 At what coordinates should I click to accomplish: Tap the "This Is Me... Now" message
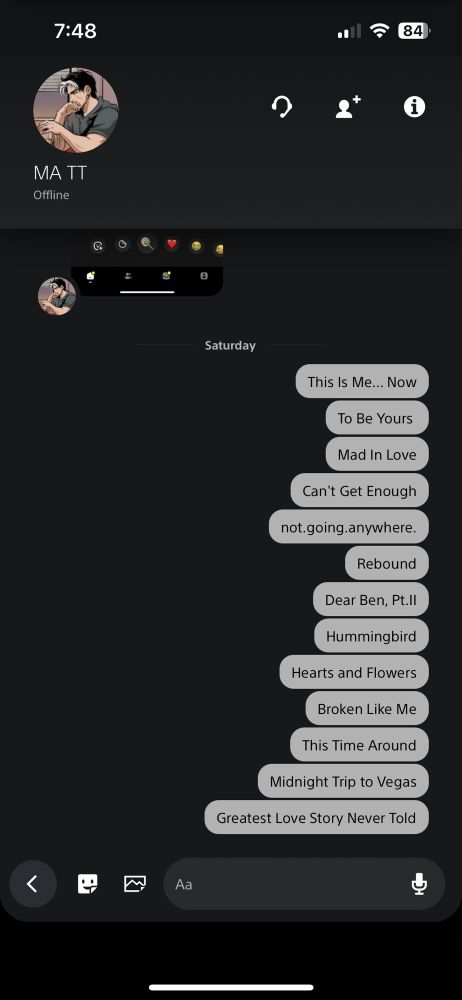(362, 381)
